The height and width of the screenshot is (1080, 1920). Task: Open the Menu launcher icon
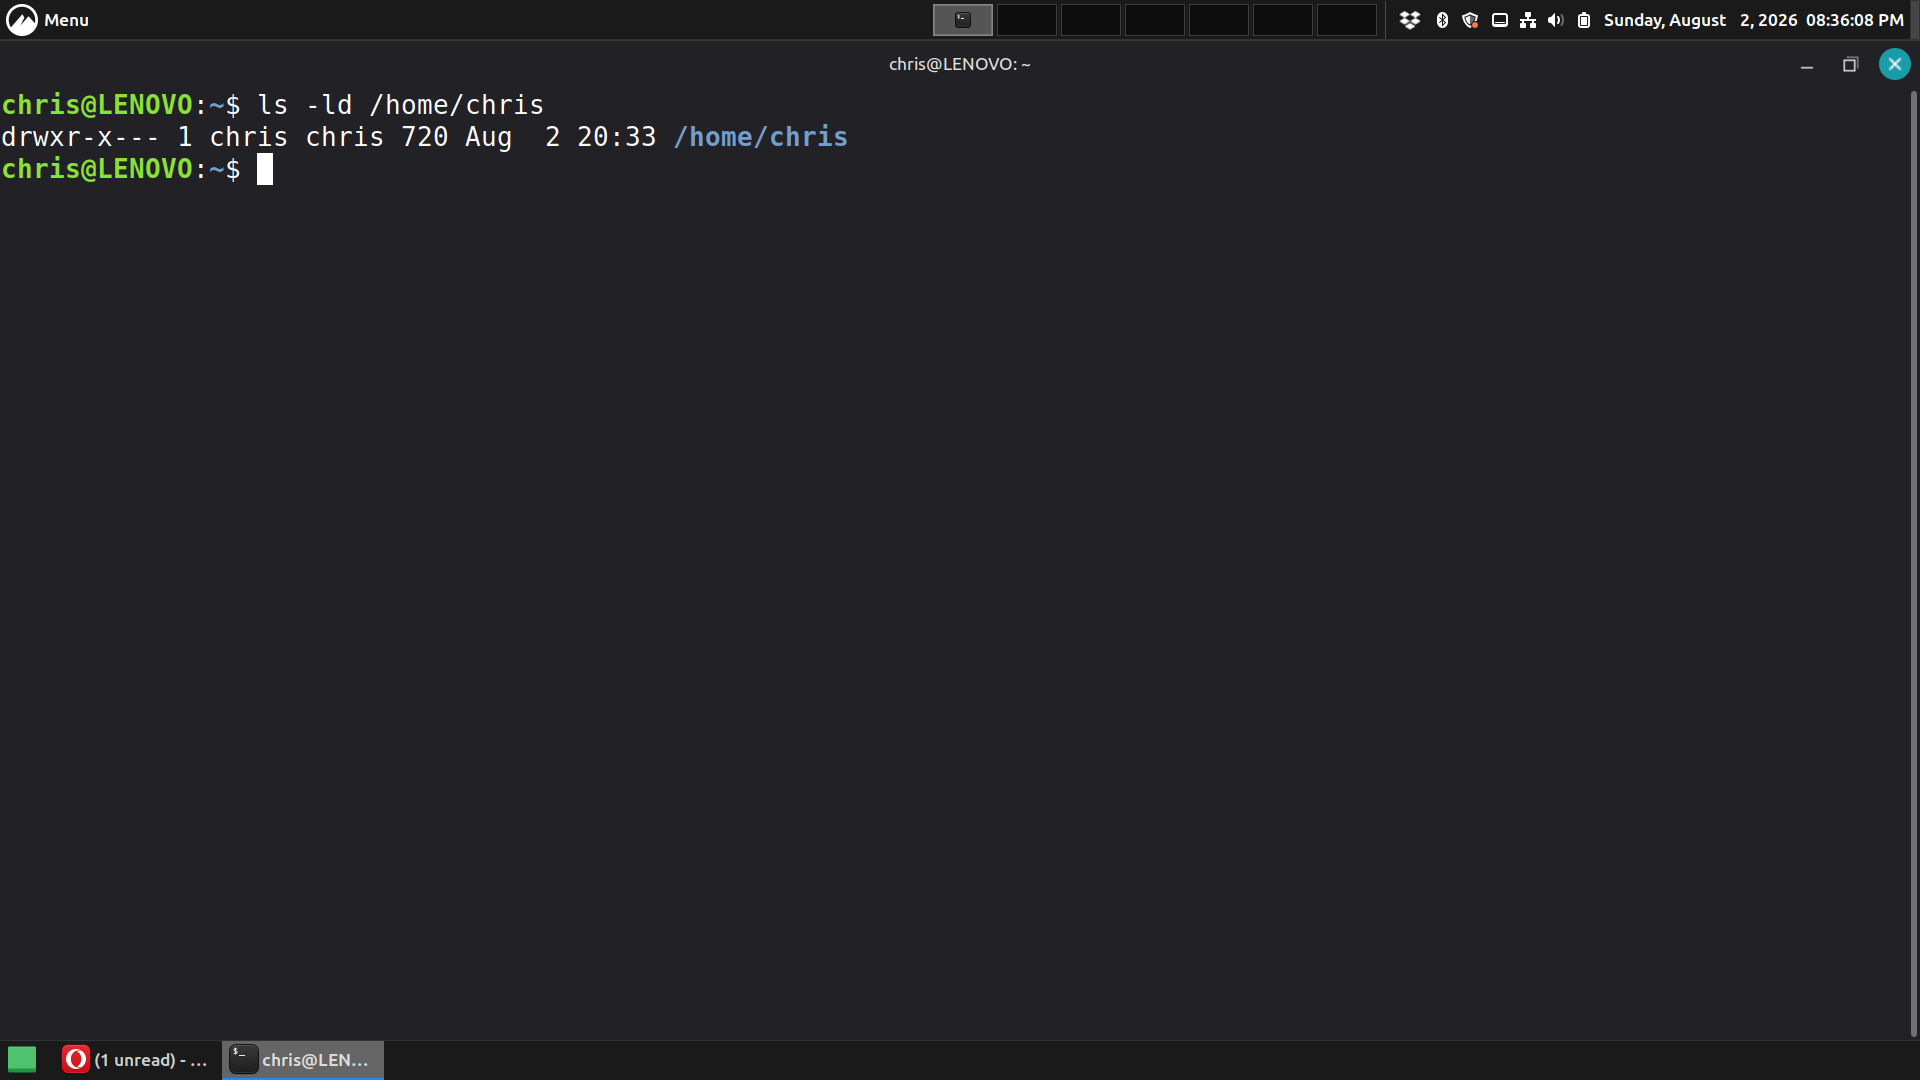(x=22, y=20)
